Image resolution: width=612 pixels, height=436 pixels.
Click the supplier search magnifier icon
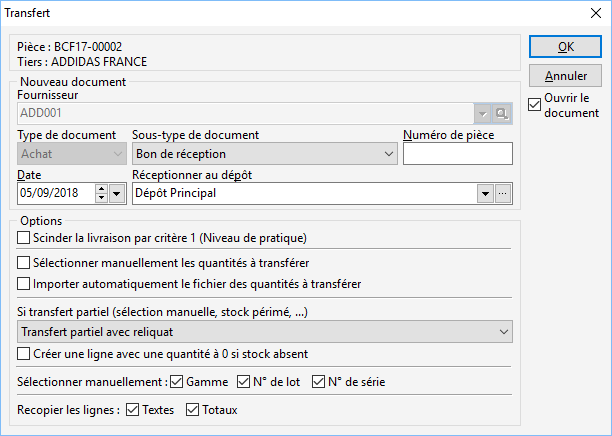click(502, 114)
